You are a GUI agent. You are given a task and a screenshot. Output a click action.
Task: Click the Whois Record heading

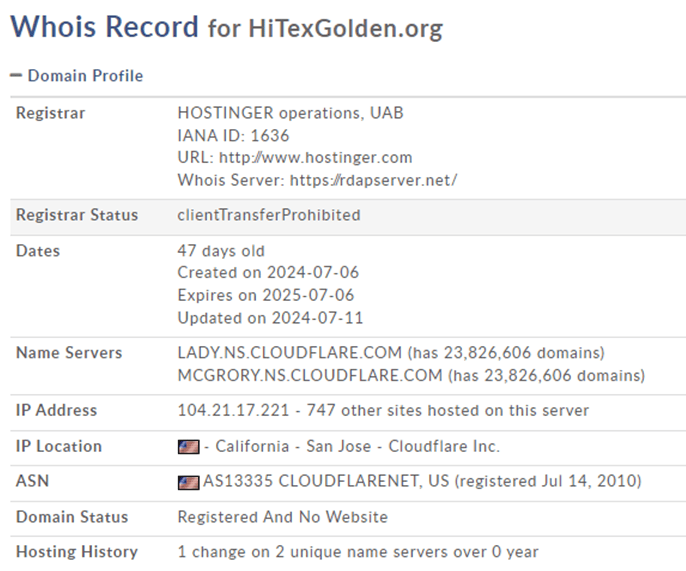(x=105, y=27)
